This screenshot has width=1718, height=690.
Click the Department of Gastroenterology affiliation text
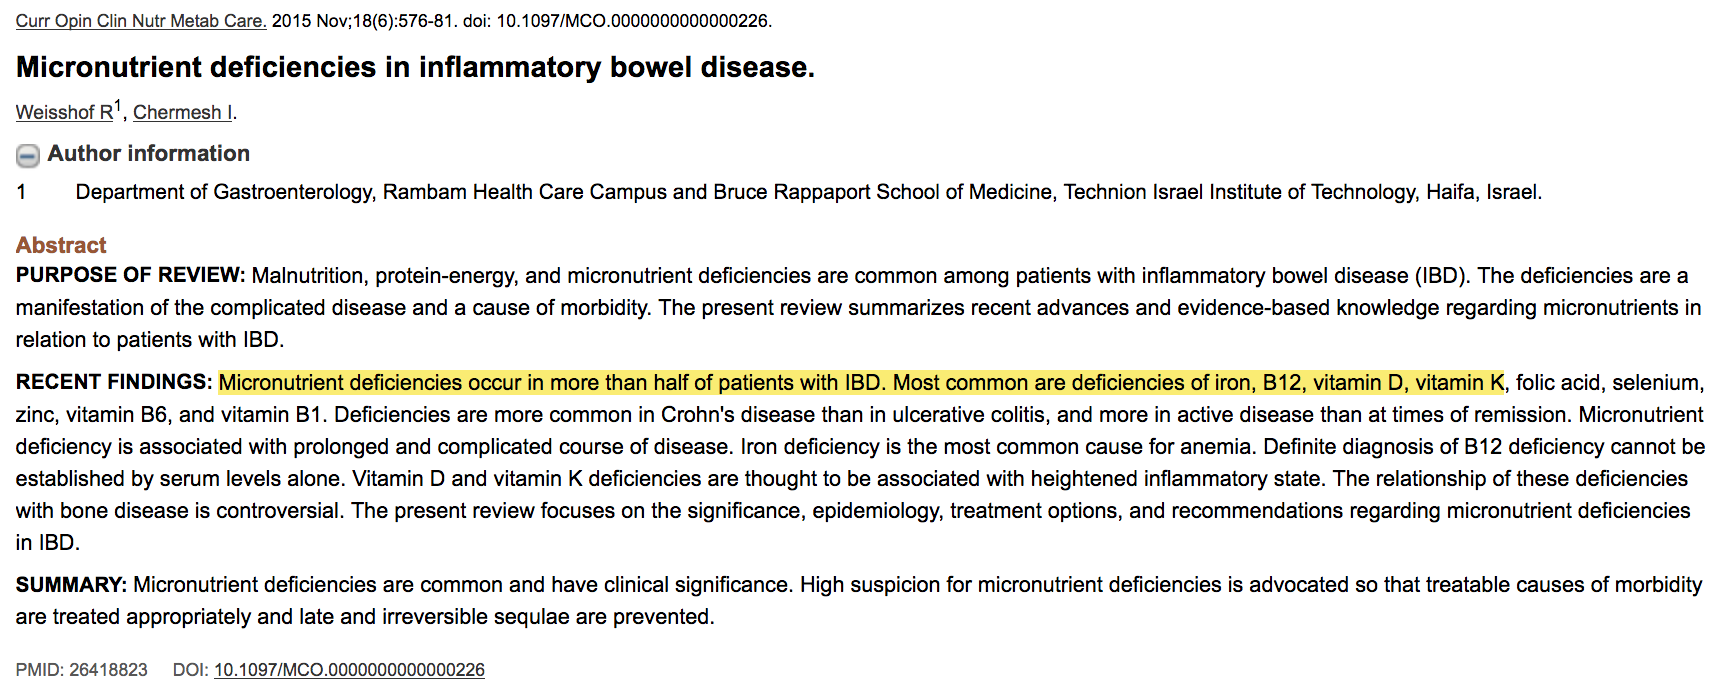coord(808,192)
